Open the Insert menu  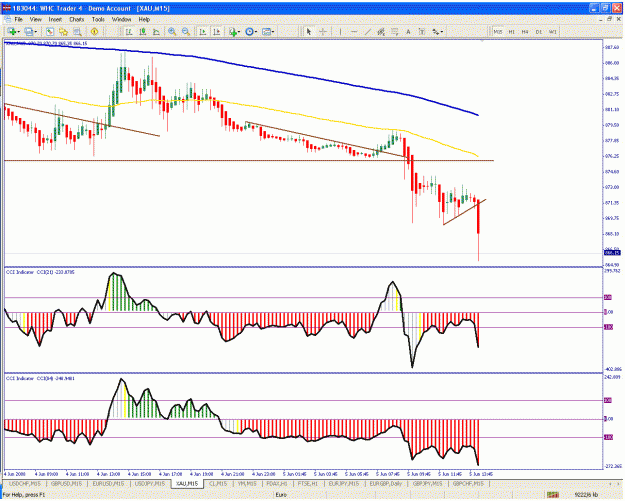point(55,19)
